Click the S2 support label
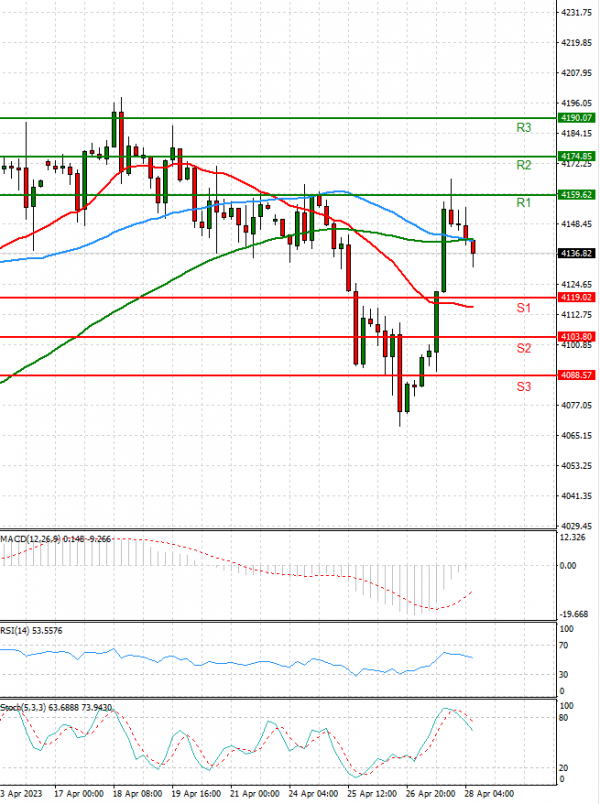This screenshot has width=600, height=804. pyautogui.click(x=523, y=348)
